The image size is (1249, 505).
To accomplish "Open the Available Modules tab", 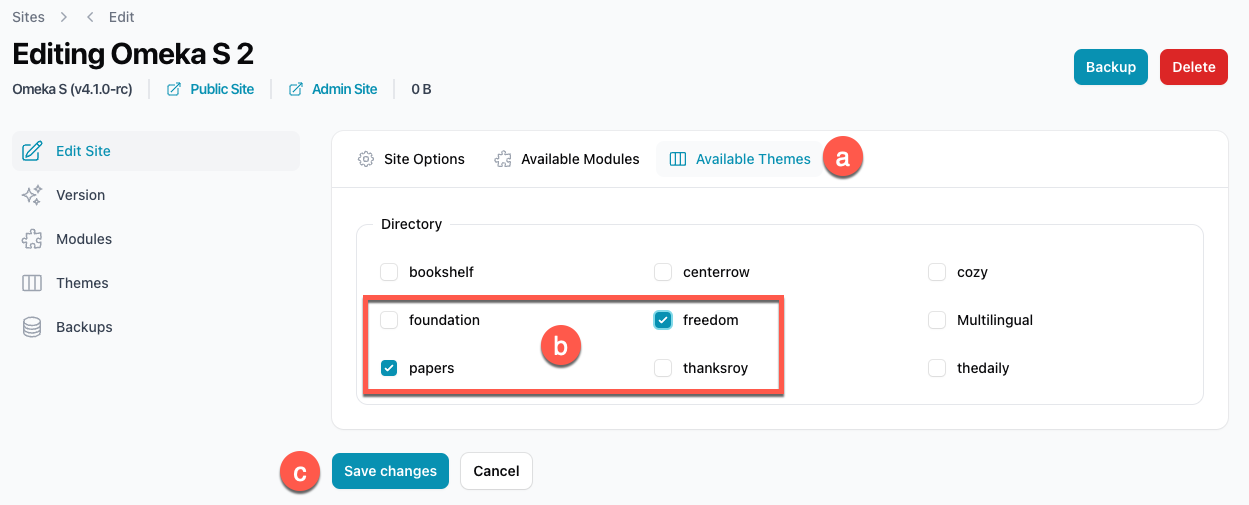I will 567,159.
